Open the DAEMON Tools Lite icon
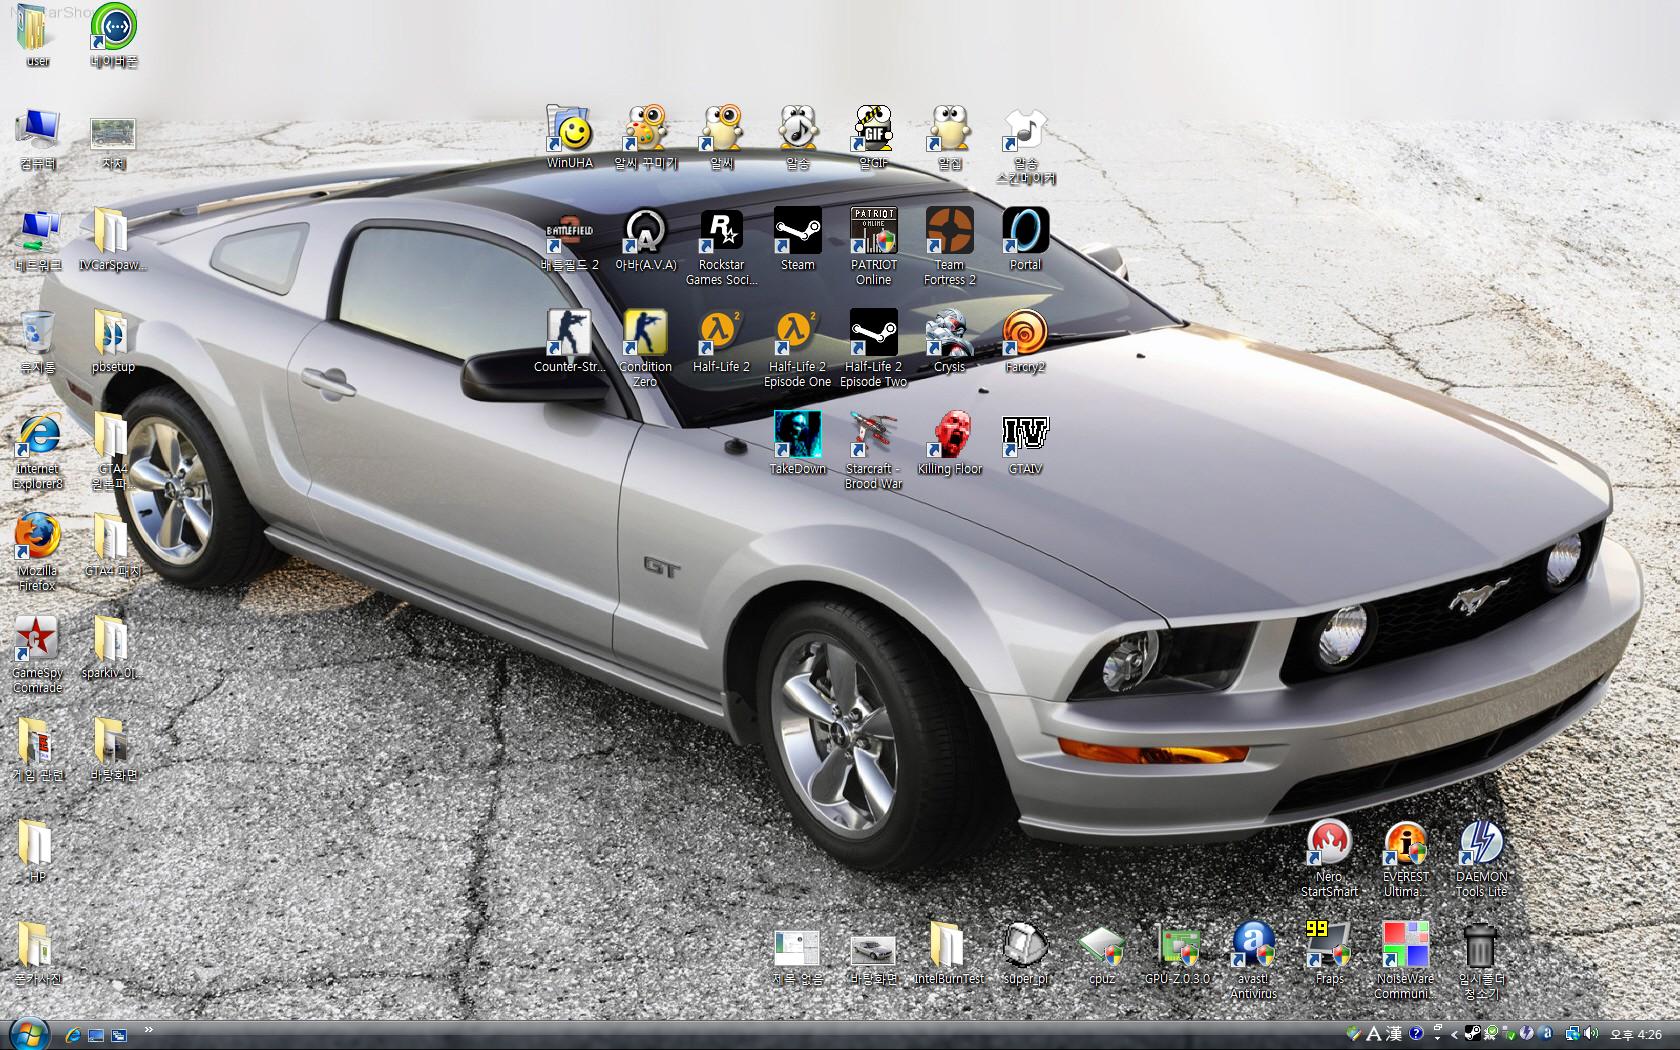This screenshot has height=1050, width=1680. (1481, 845)
